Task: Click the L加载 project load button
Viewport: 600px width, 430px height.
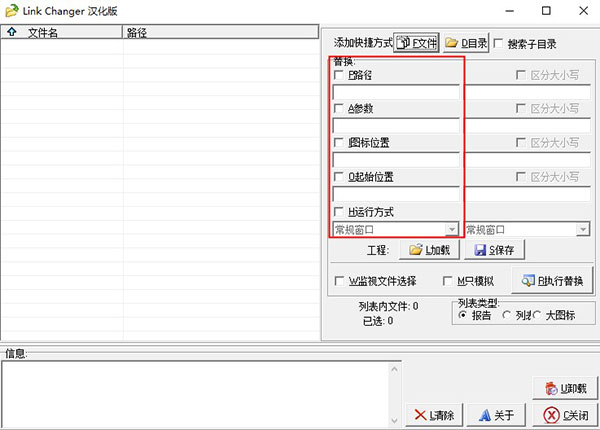Action: [430, 250]
